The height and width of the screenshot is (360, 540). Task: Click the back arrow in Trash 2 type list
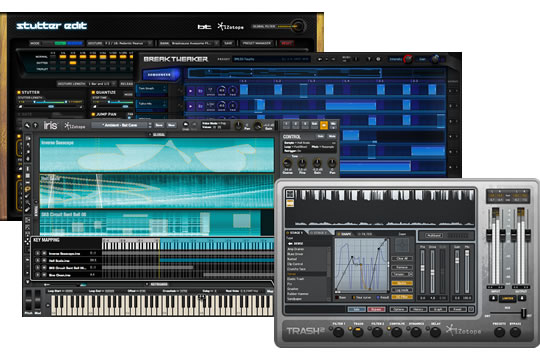point(290,243)
